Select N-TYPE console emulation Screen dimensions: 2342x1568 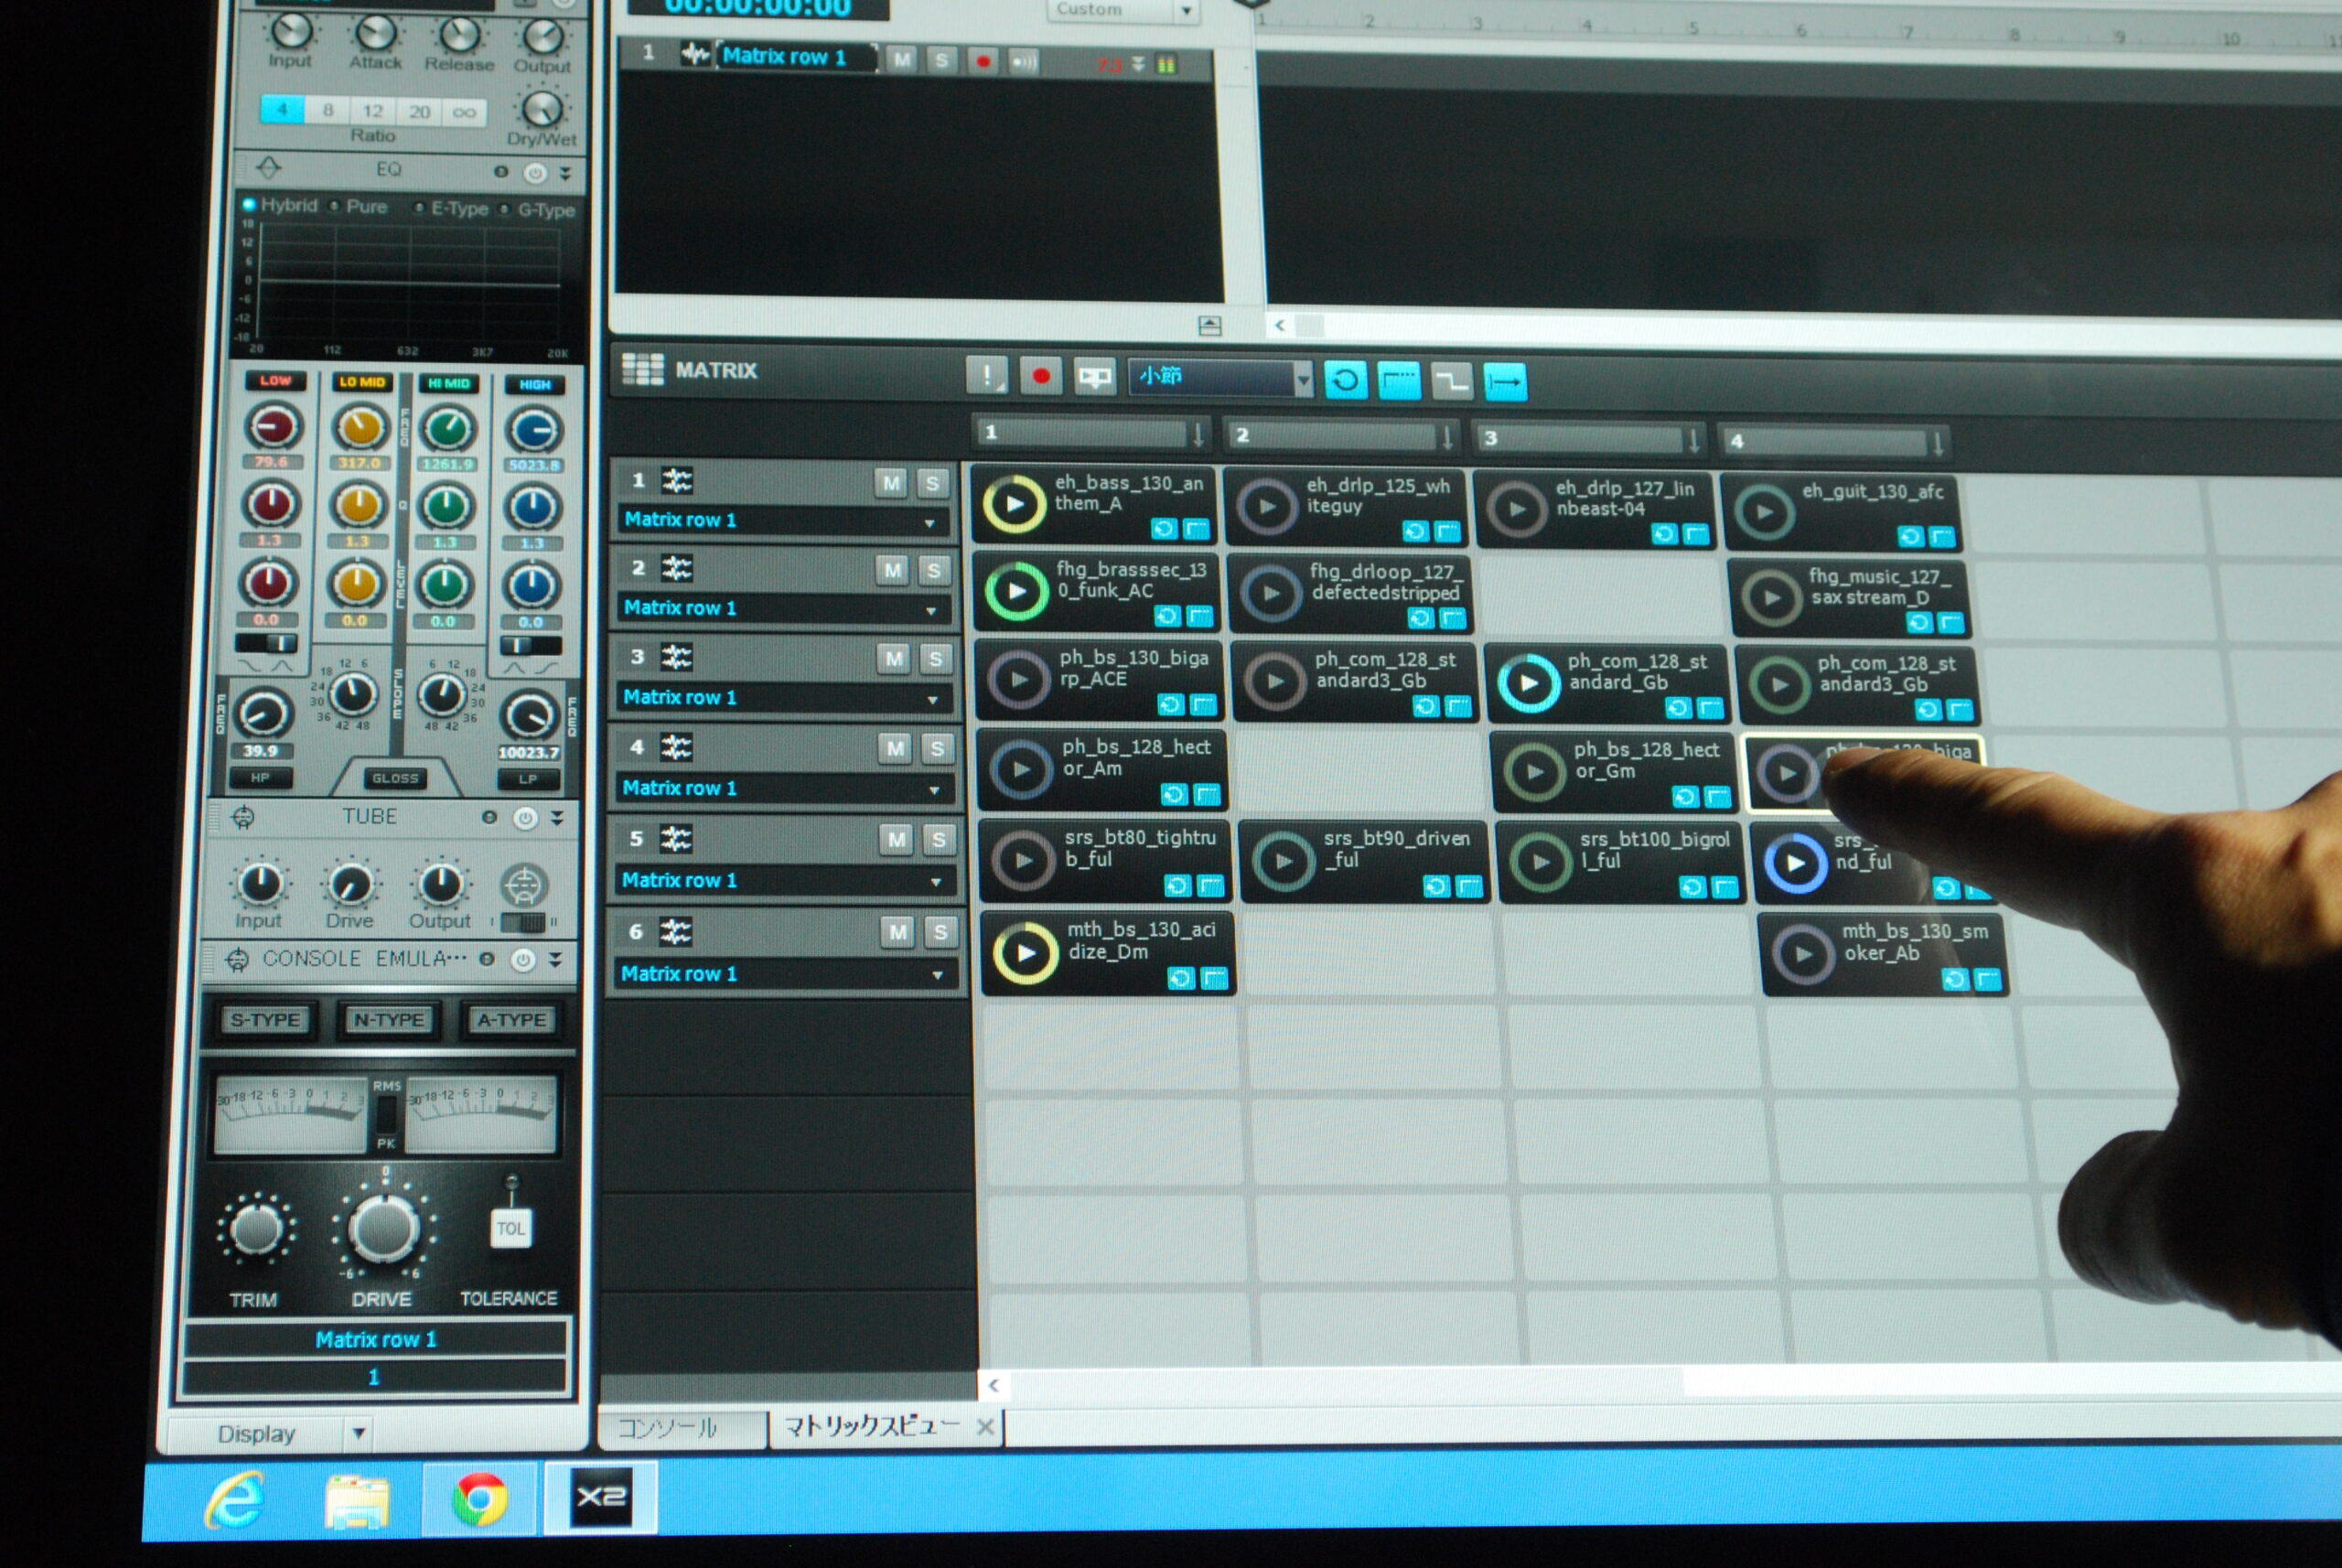click(388, 1020)
